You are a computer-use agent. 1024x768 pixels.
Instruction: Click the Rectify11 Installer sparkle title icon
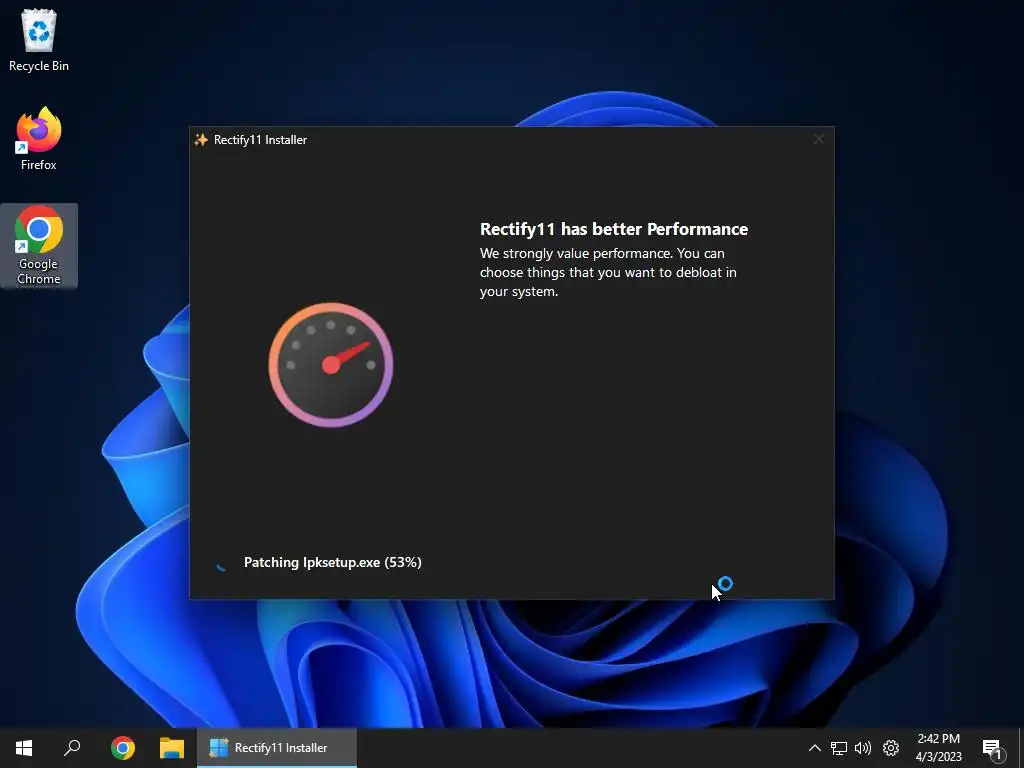click(201, 140)
